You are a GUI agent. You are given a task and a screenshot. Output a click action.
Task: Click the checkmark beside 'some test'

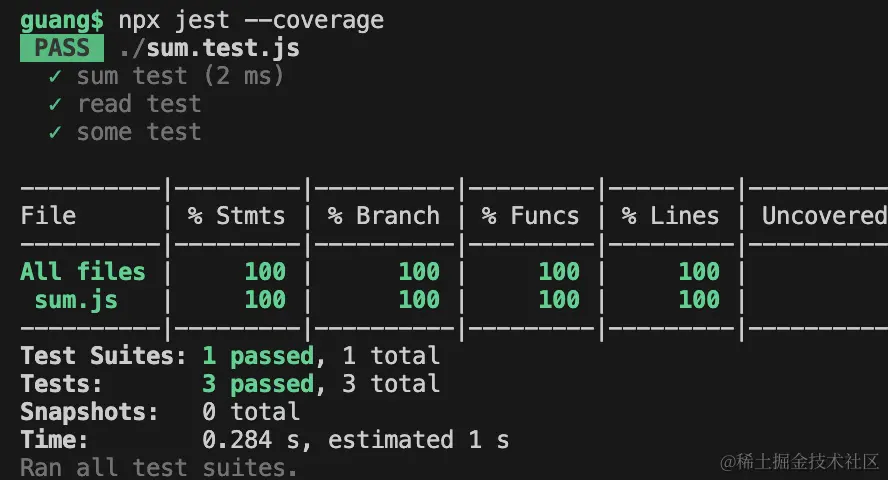click(55, 132)
